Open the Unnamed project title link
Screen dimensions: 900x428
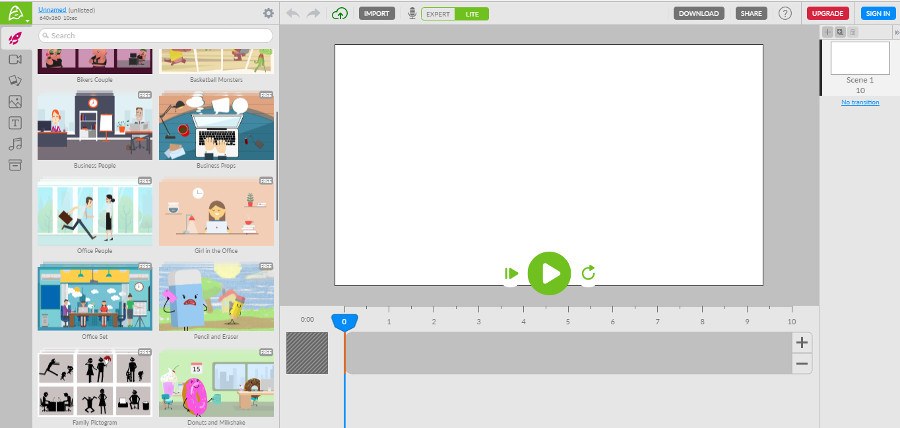click(x=52, y=10)
